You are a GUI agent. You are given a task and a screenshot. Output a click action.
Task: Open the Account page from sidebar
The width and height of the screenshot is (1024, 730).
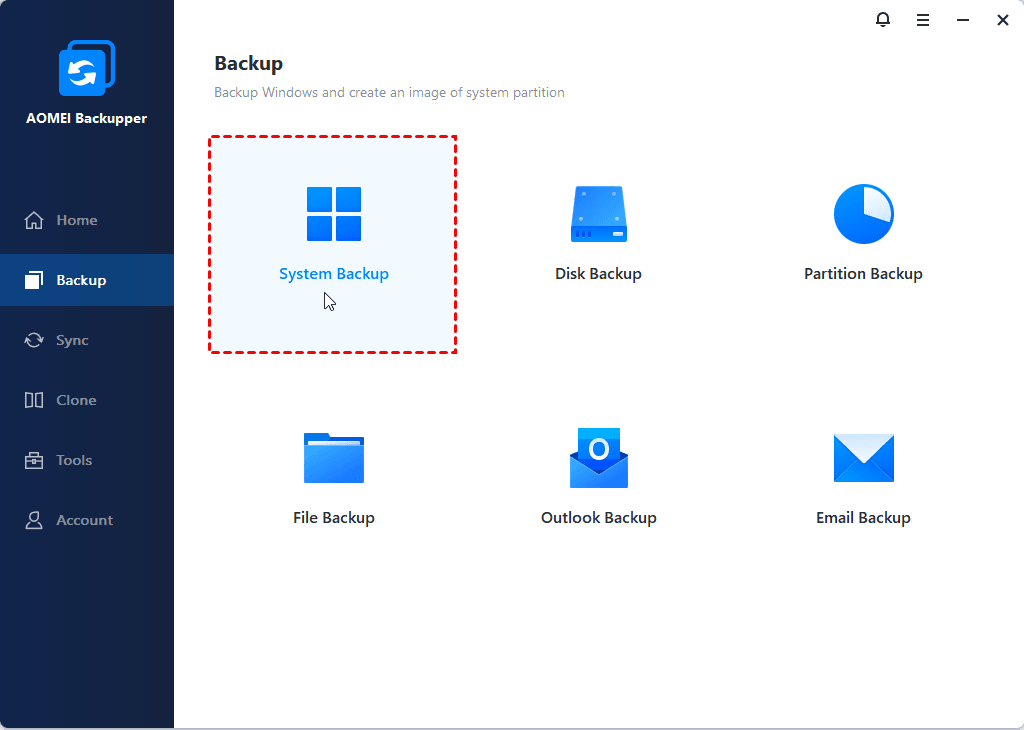pos(84,520)
